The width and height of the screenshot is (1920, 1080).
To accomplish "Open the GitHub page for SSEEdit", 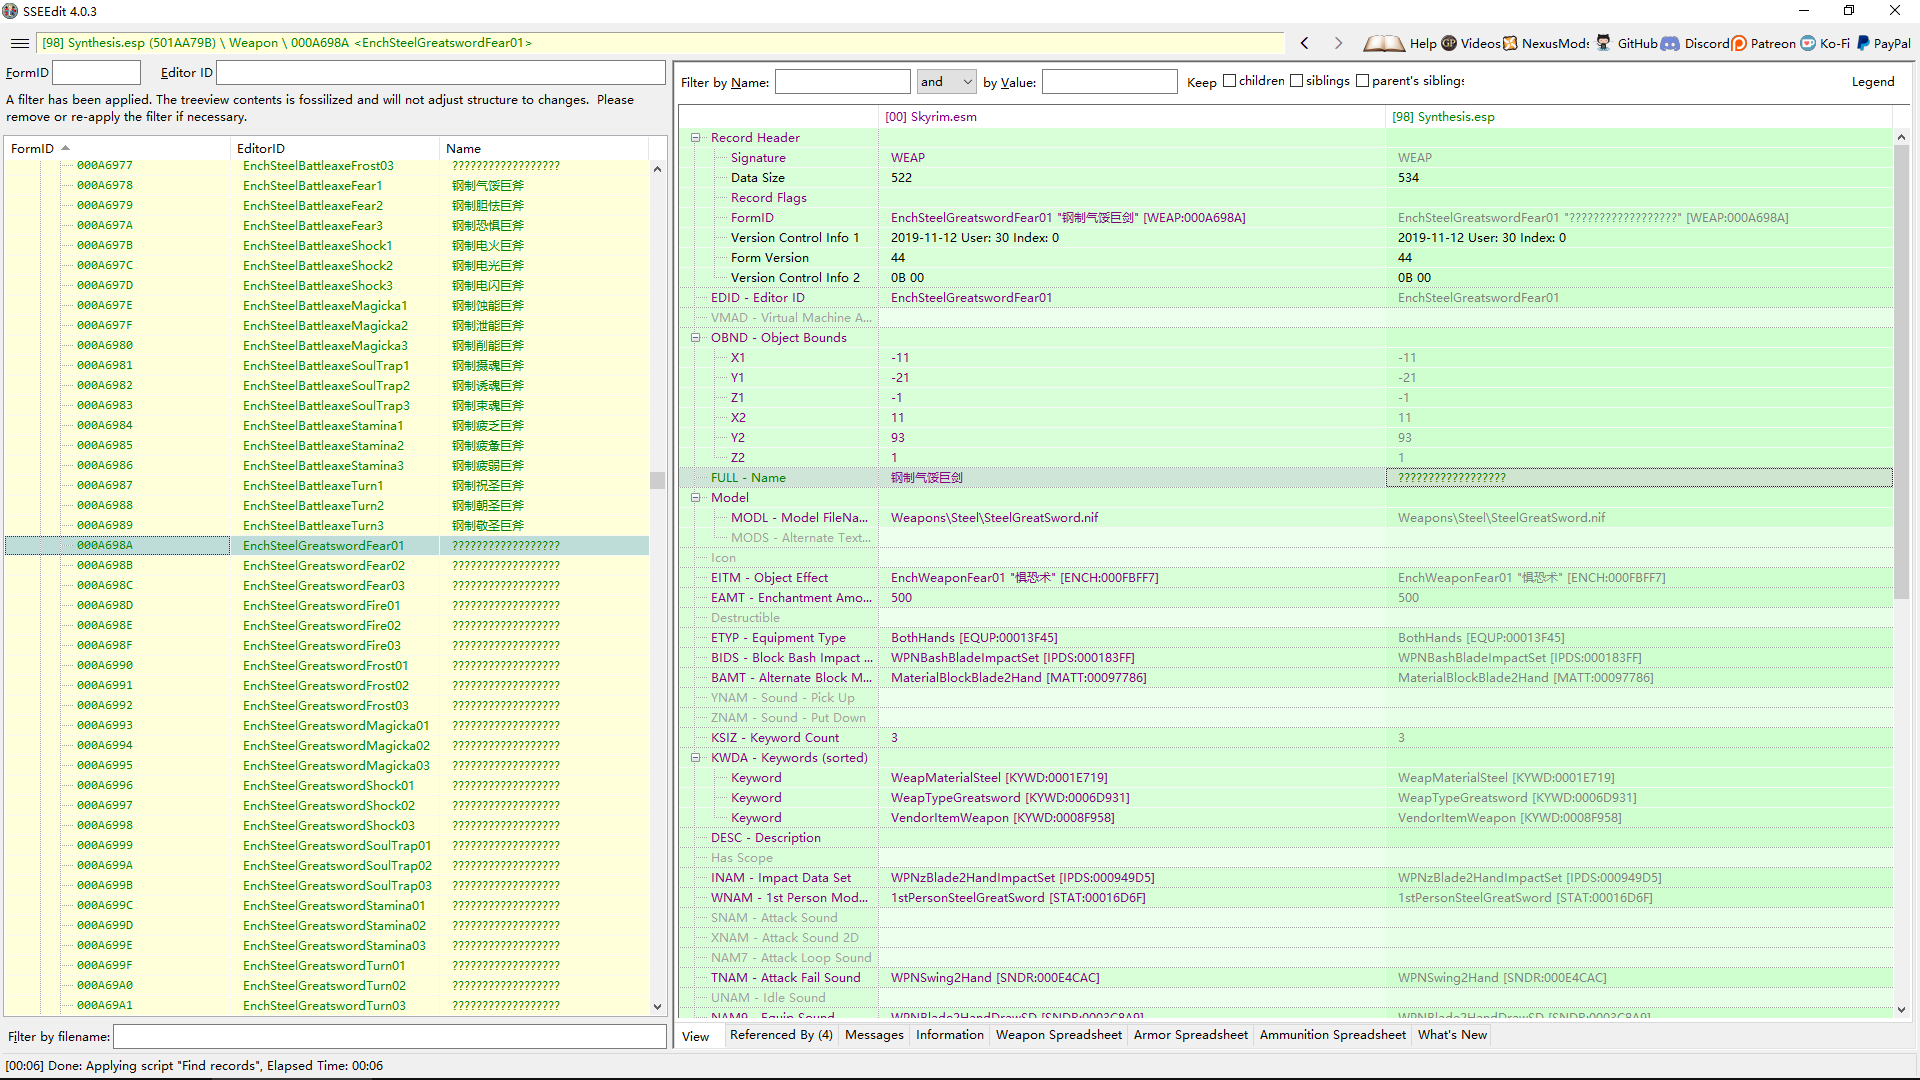I will 1637,43.
